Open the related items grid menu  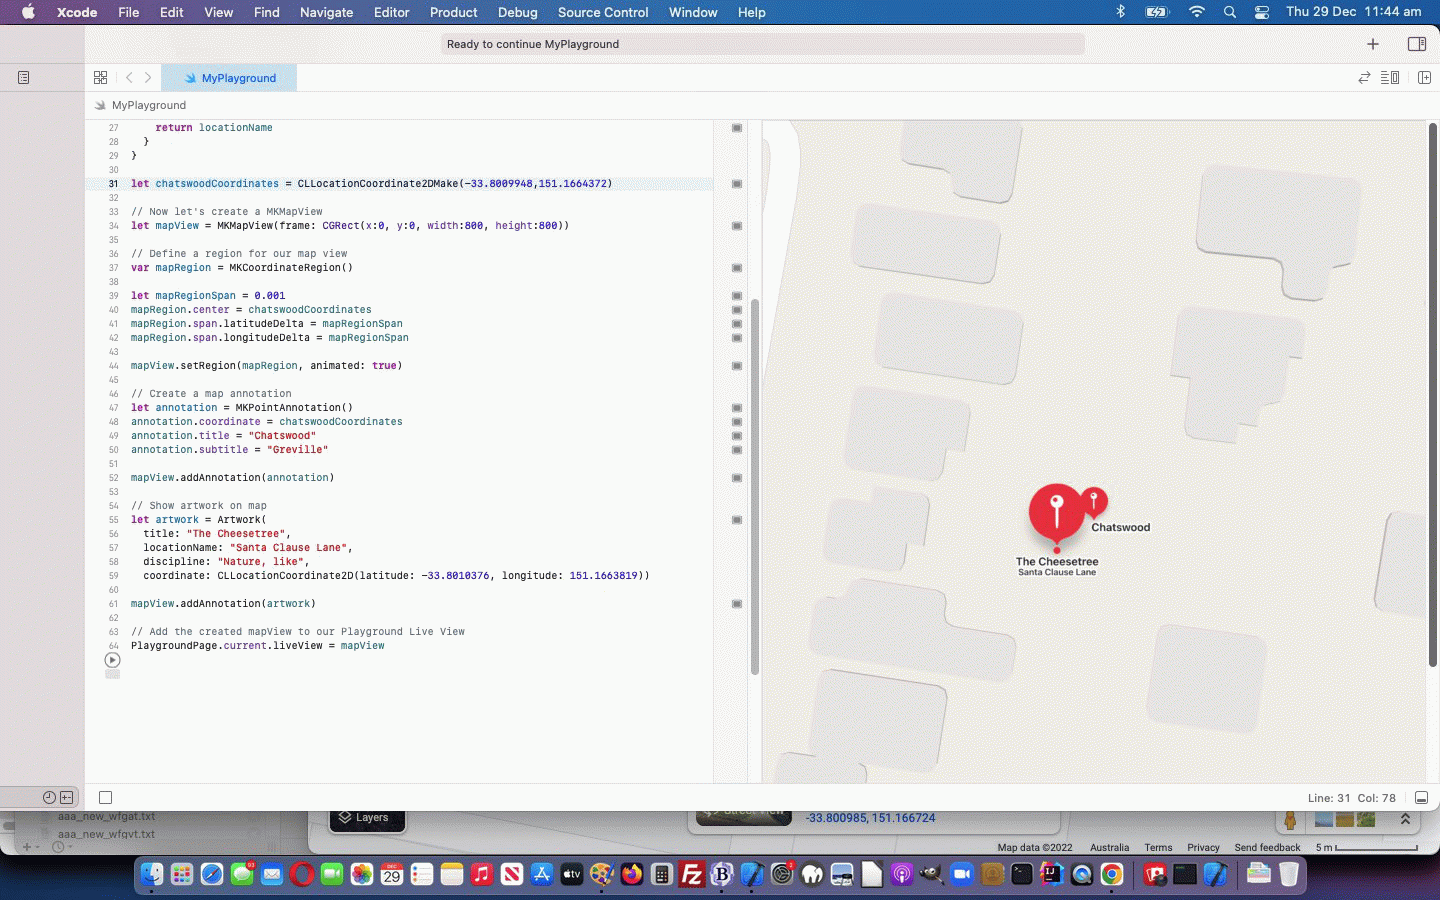click(100, 78)
